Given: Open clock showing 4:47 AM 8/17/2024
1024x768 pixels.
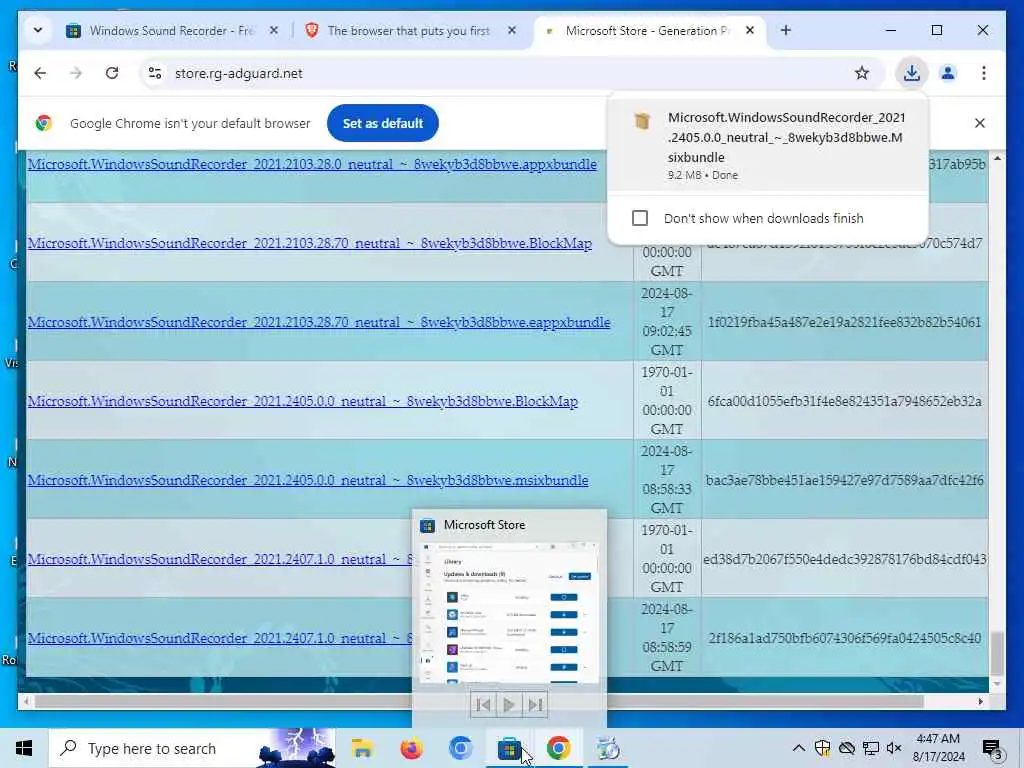Looking at the screenshot, I should click(938, 748).
